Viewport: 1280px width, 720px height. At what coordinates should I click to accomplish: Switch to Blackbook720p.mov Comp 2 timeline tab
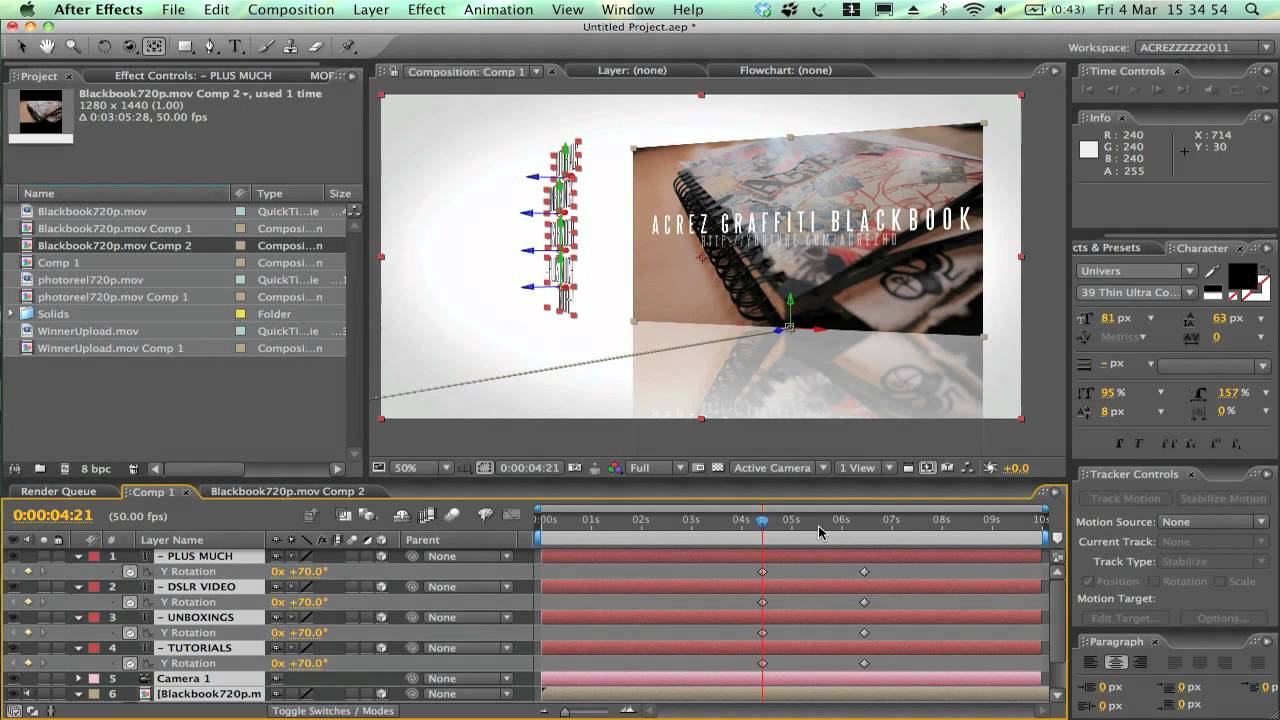pyautogui.click(x=287, y=491)
